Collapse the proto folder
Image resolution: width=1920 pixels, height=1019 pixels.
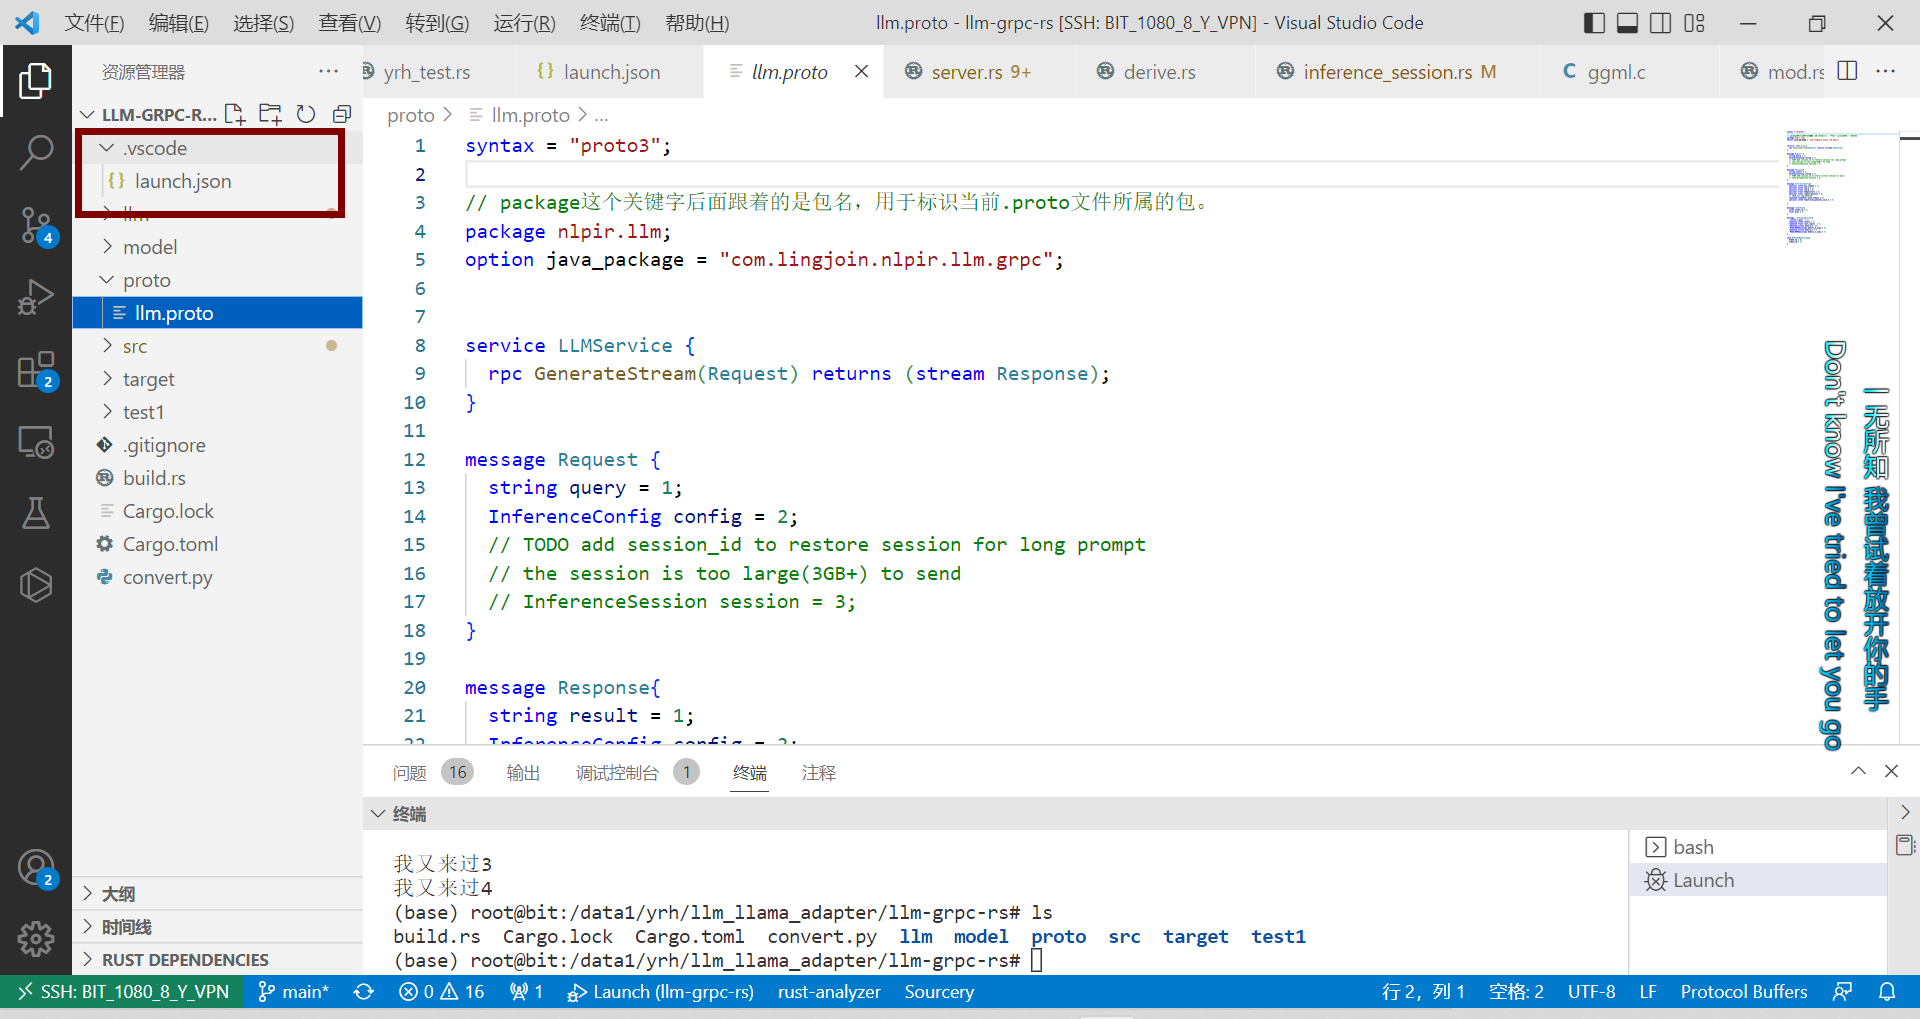click(x=217, y=280)
